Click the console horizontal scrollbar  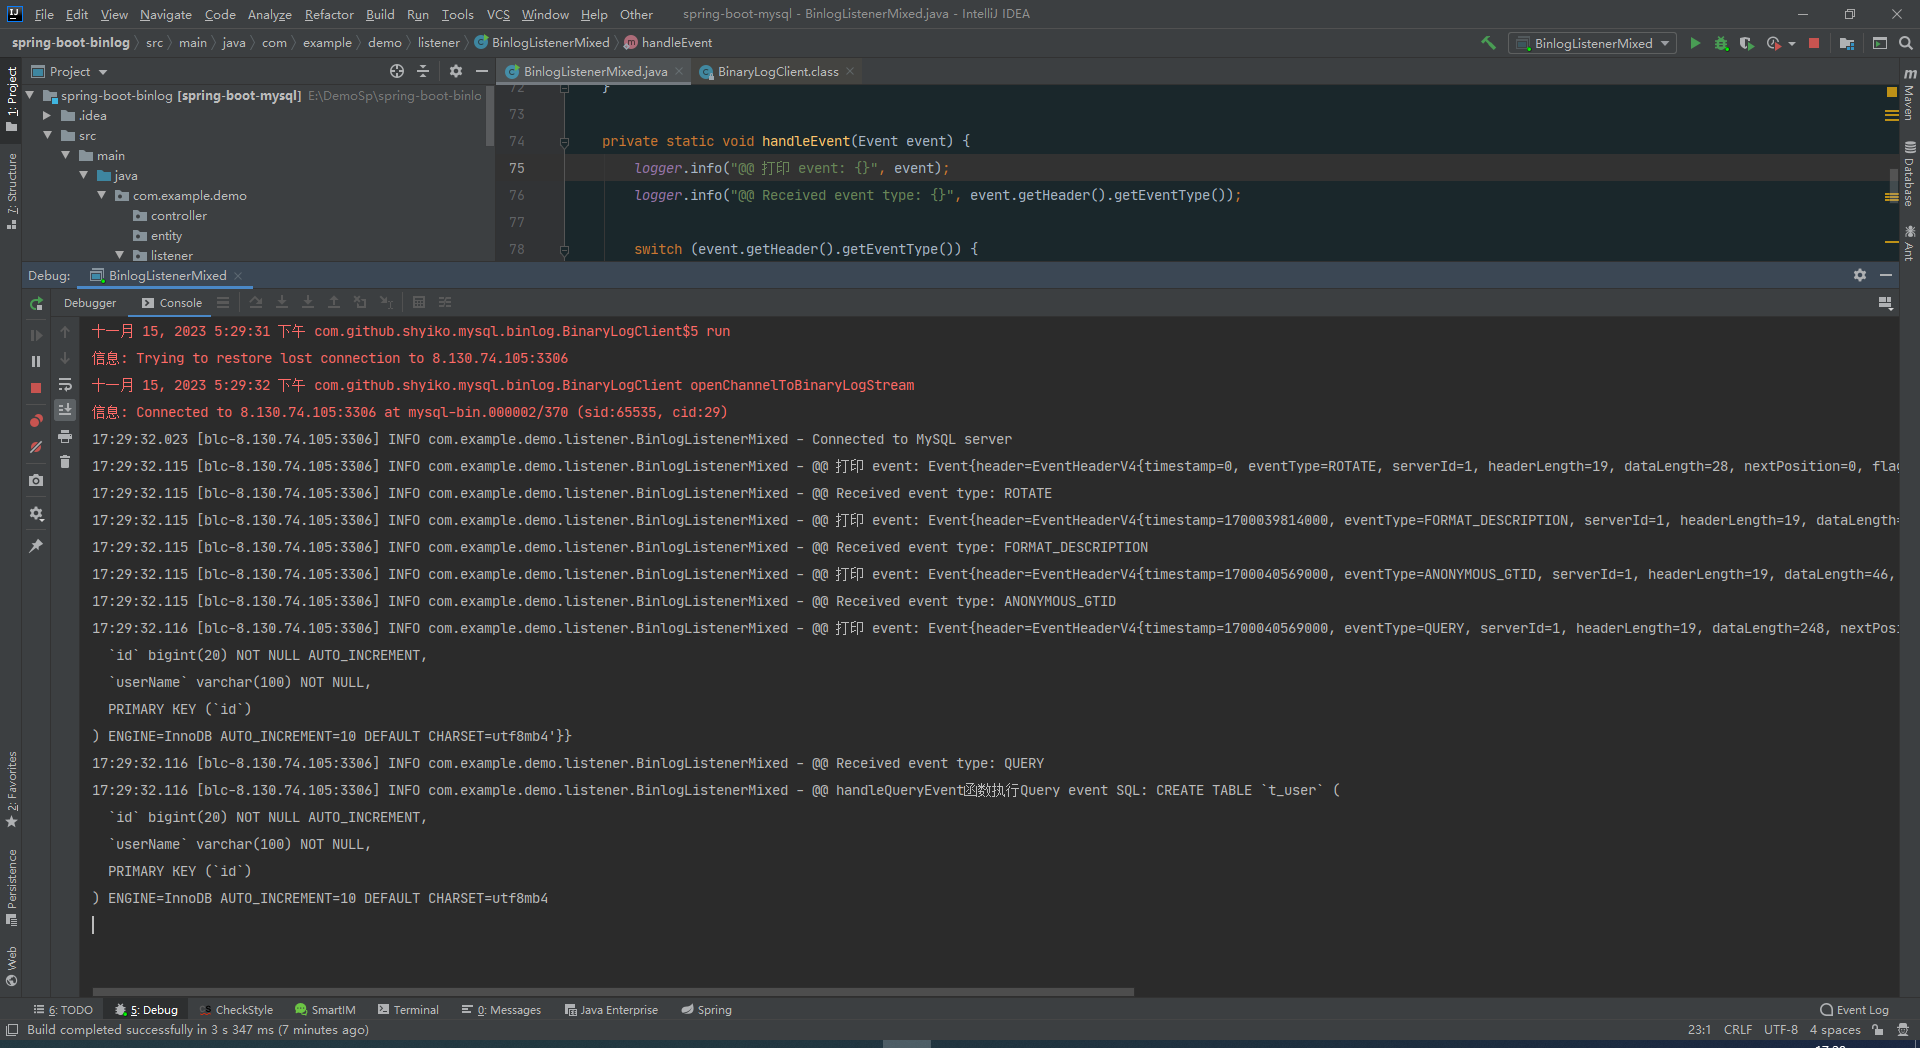click(612, 992)
